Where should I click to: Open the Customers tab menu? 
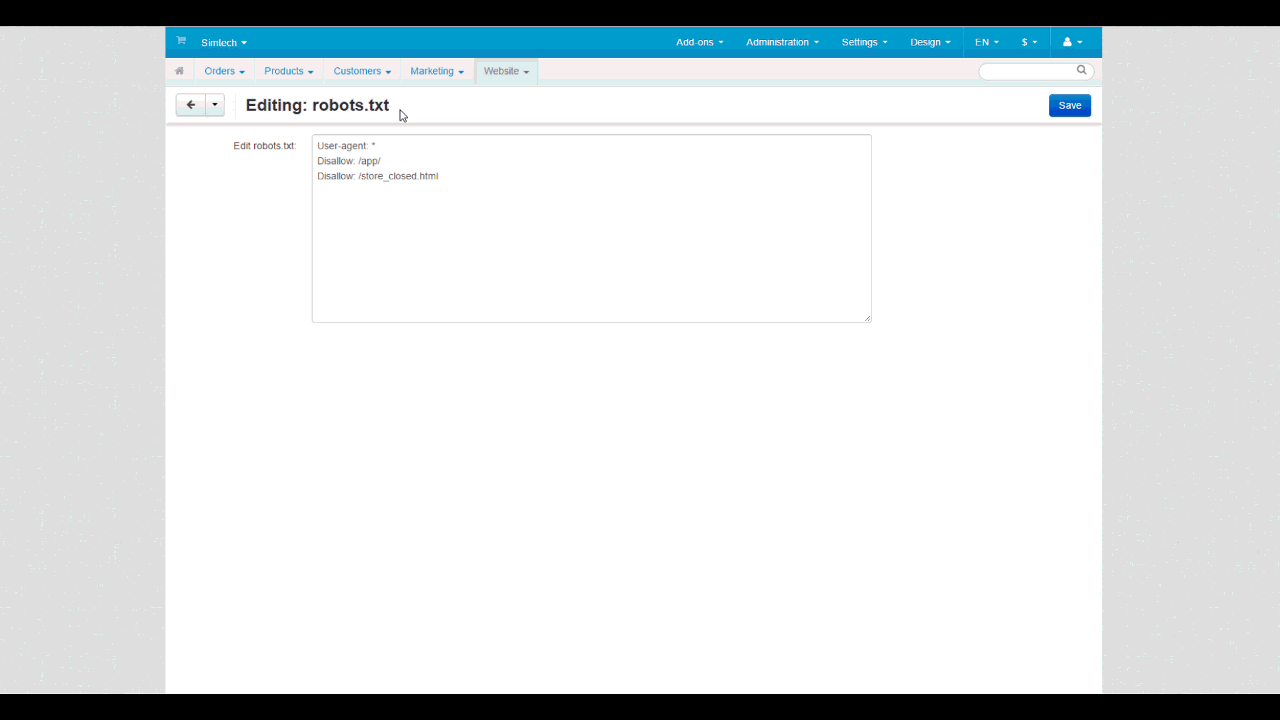pos(361,71)
